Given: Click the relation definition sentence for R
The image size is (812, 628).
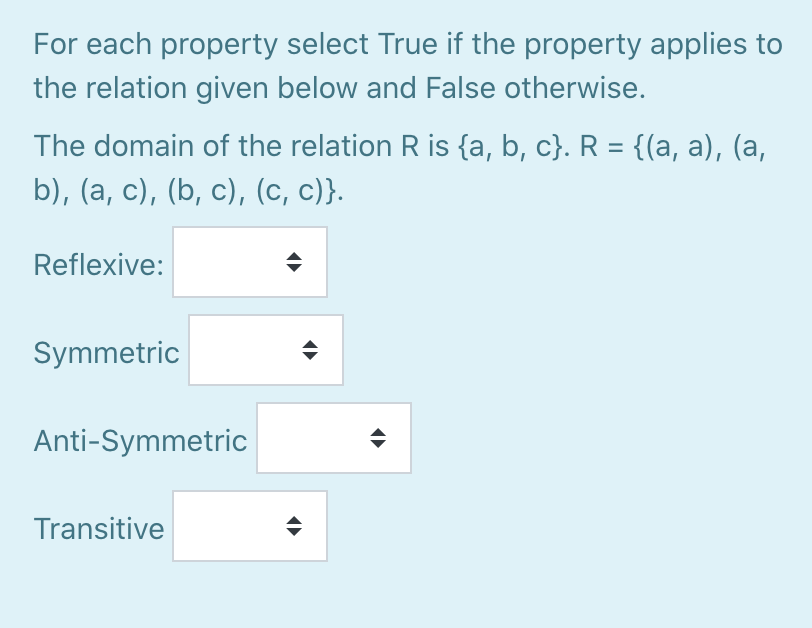Looking at the screenshot, I should pyautogui.click(x=400, y=167).
